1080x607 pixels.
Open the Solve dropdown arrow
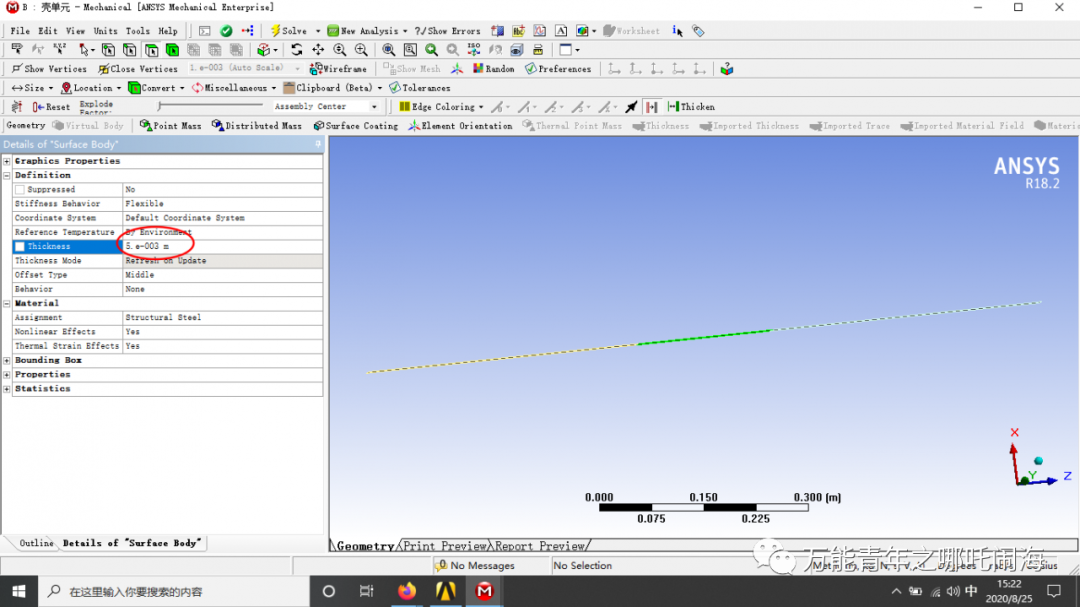click(318, 31)
